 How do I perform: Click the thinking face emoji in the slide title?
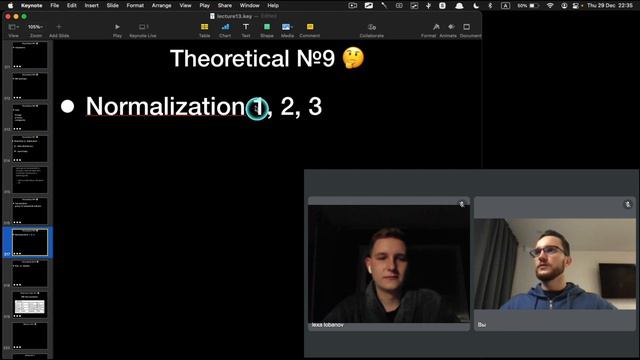[353, 58]
